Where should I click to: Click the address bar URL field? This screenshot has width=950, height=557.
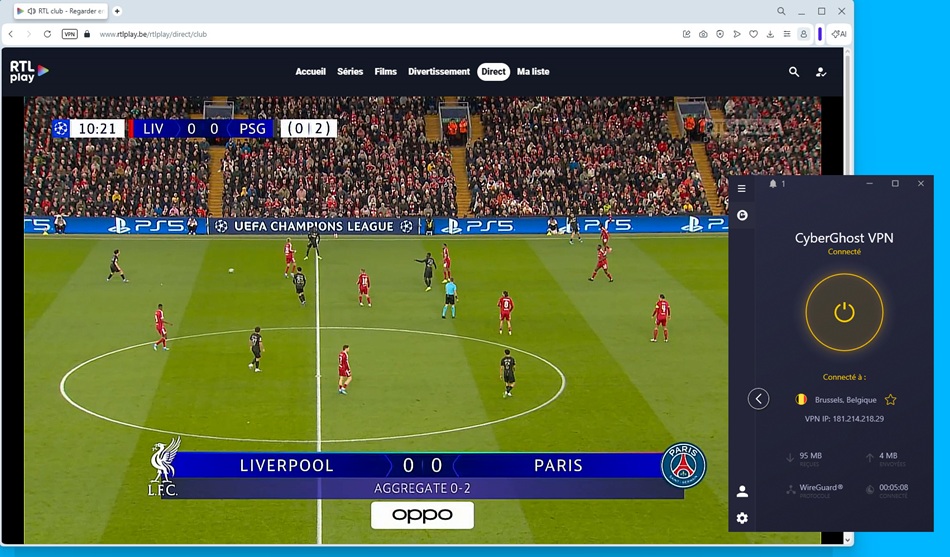pyautogui.click(x=153, y=34)
